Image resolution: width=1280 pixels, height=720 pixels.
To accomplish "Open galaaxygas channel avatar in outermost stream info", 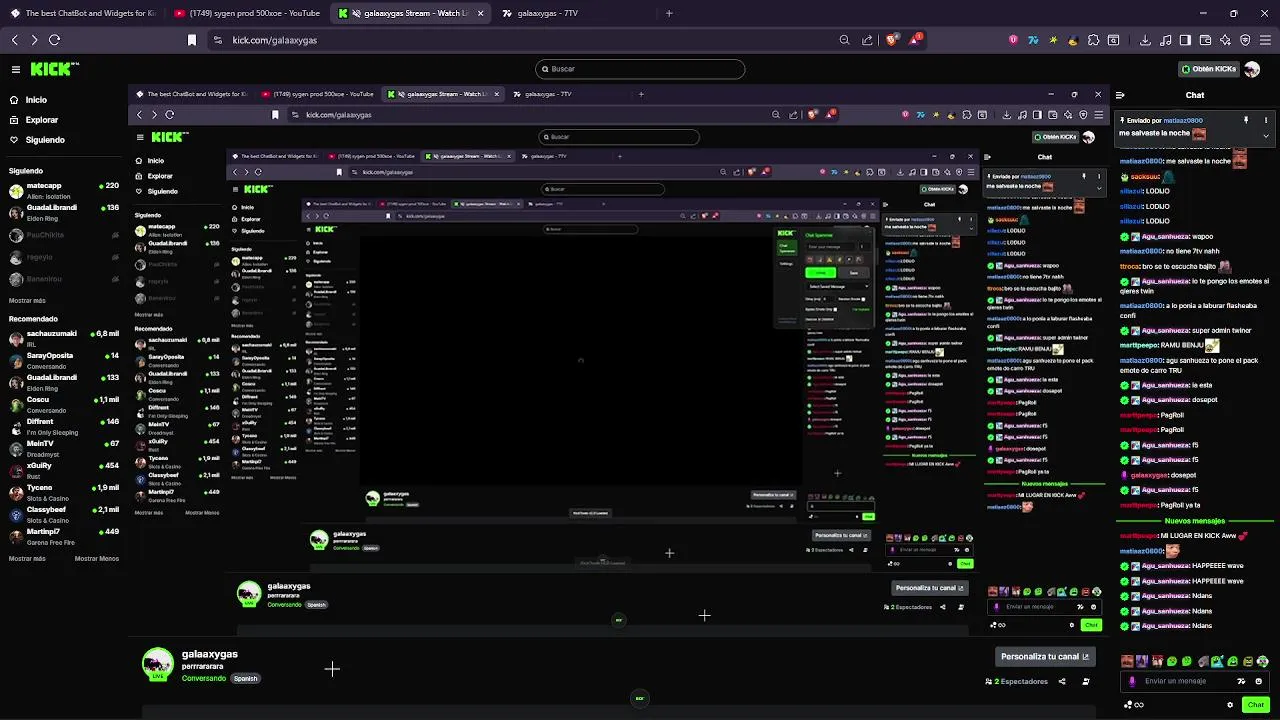I will 157,664.
